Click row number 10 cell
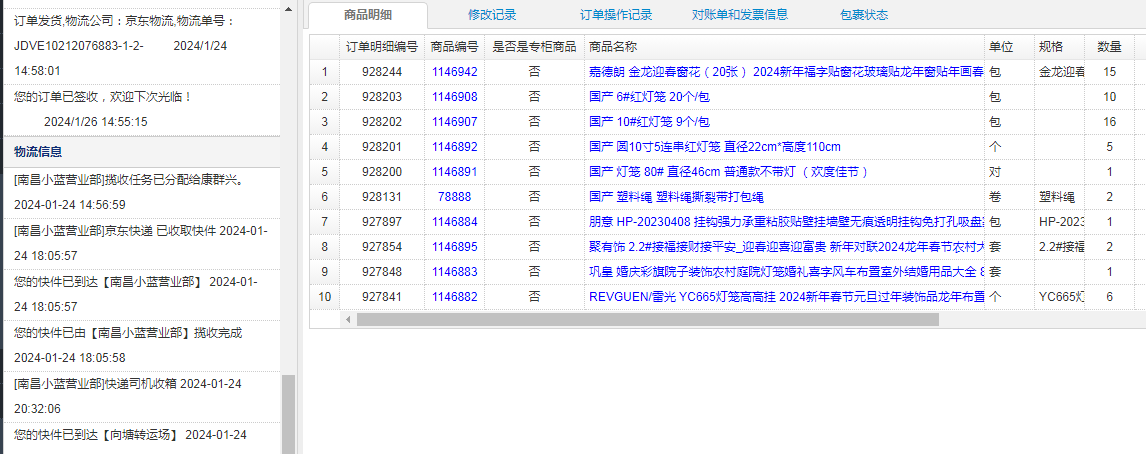Image resolution: width=1146 pixels, height=454 pixels. (x=325, y=297)
